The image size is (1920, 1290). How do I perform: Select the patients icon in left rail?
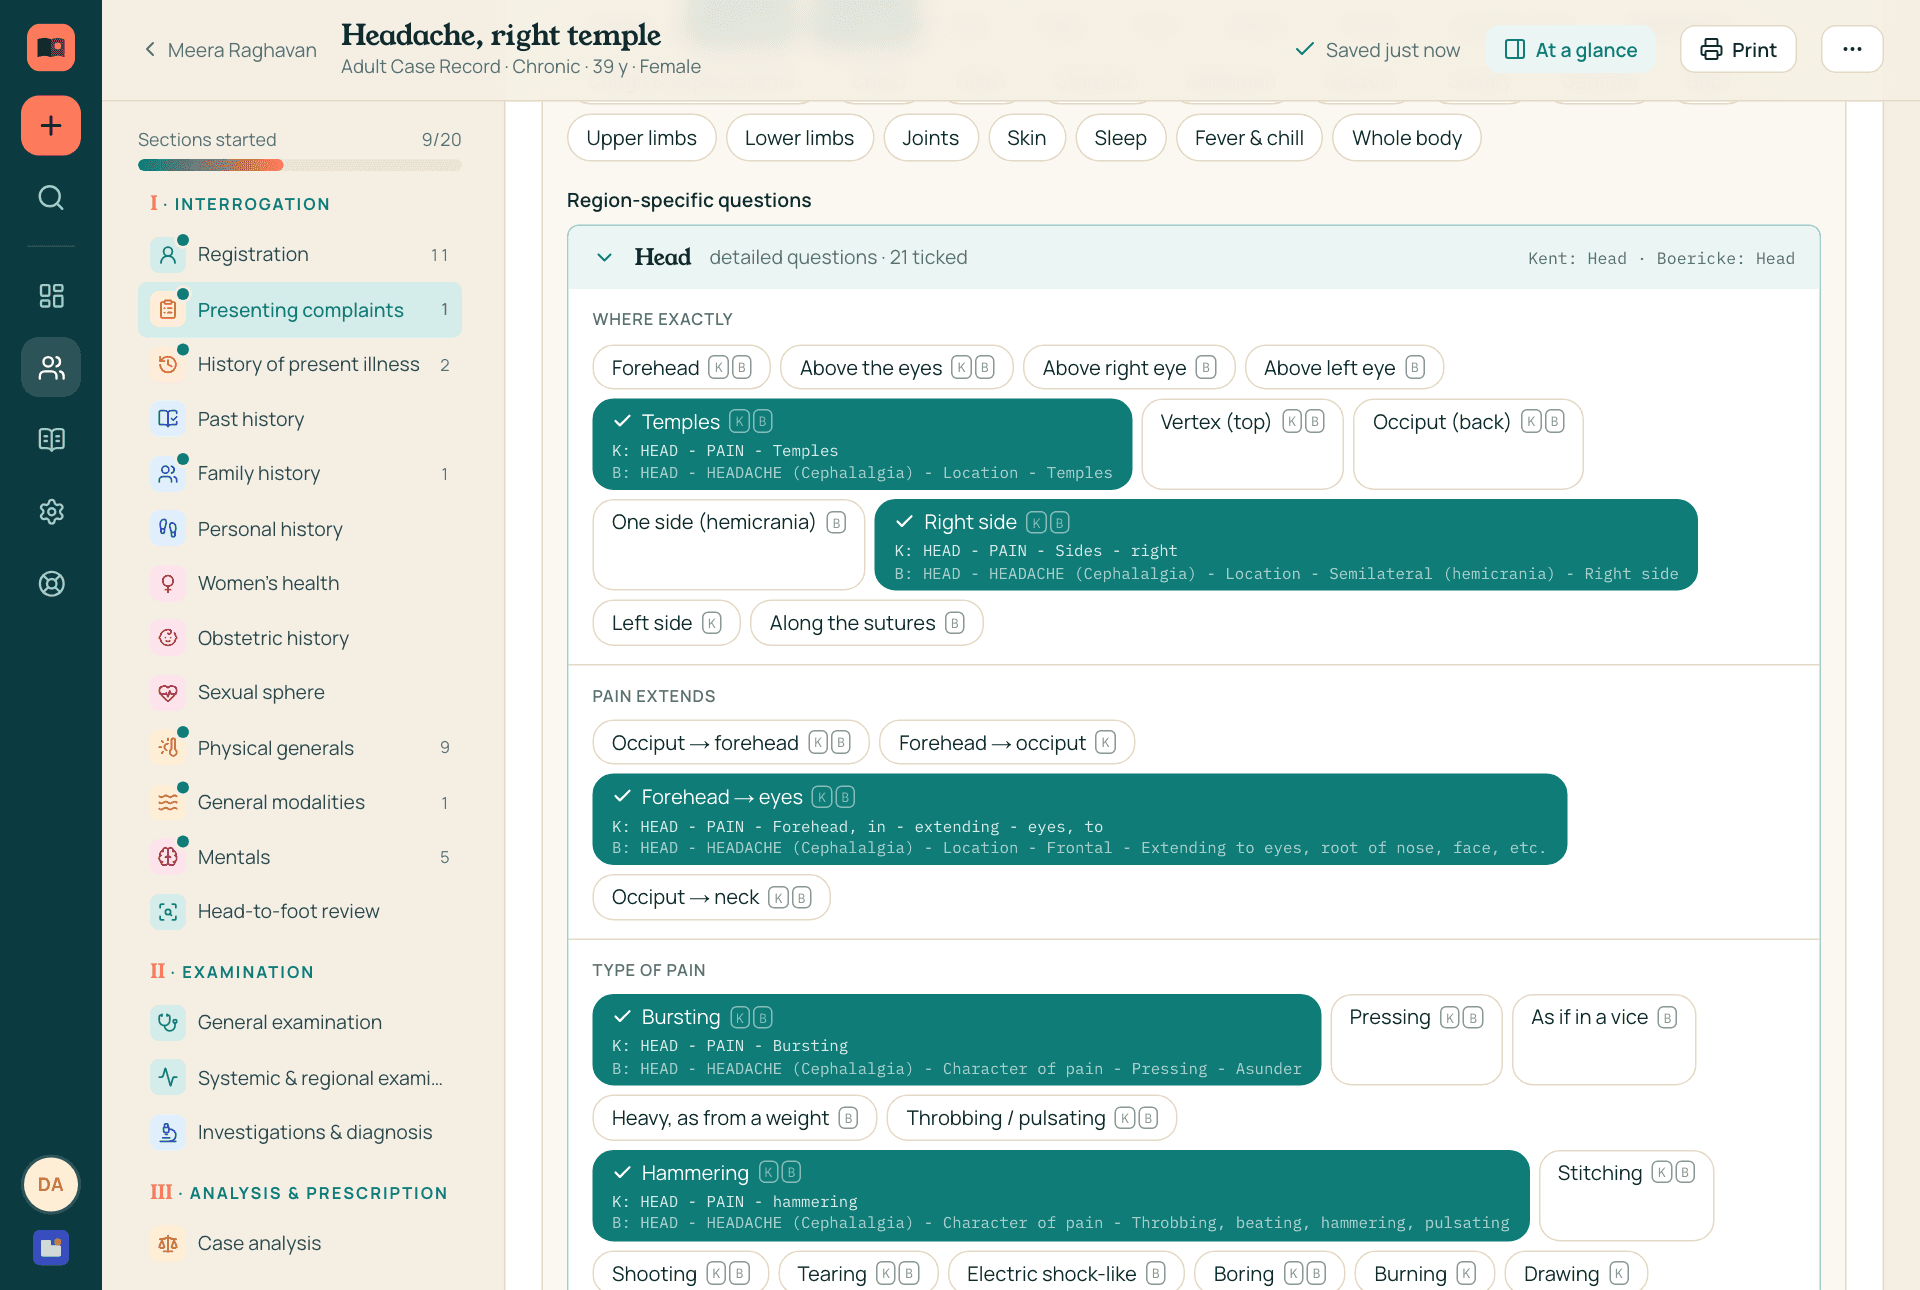tap(51, 367)
